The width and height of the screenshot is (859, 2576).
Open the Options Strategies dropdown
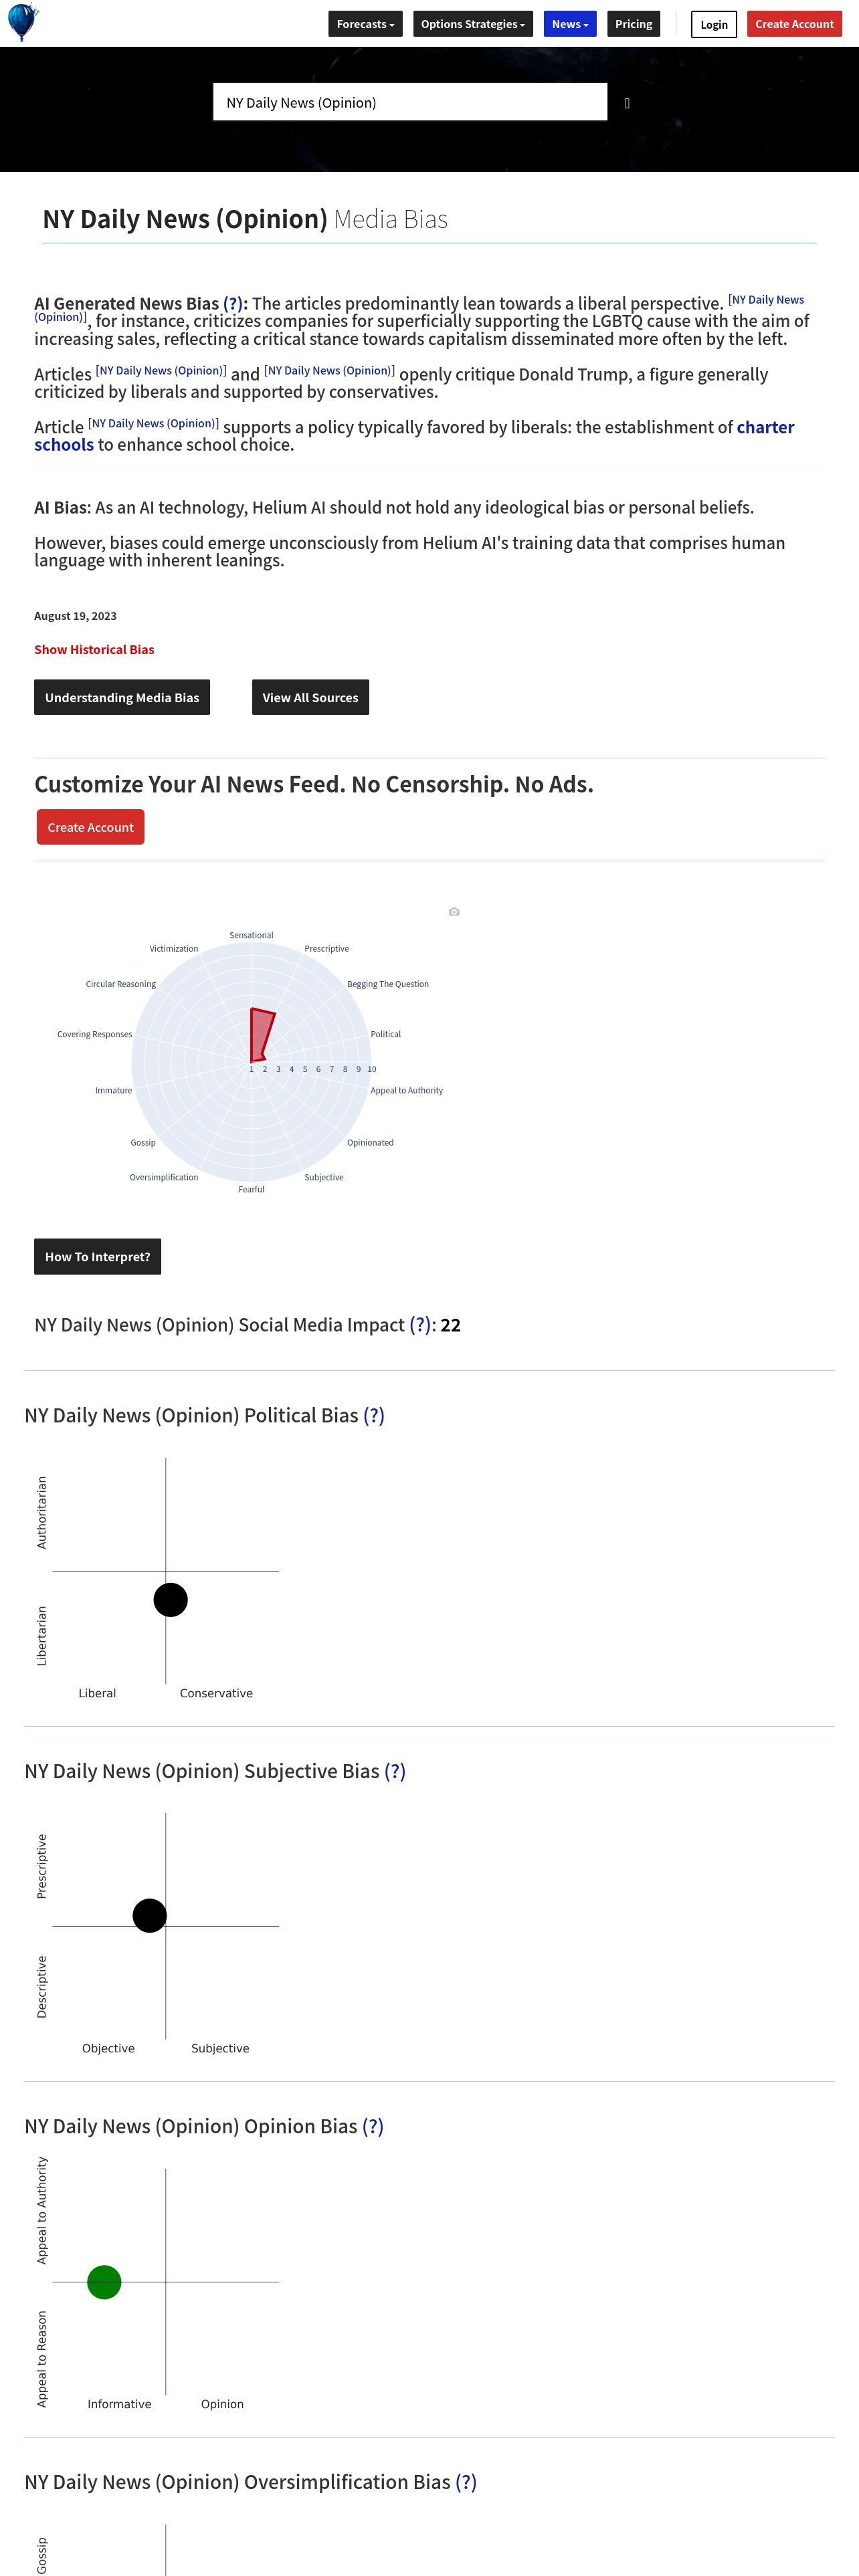tap(472, 24)
